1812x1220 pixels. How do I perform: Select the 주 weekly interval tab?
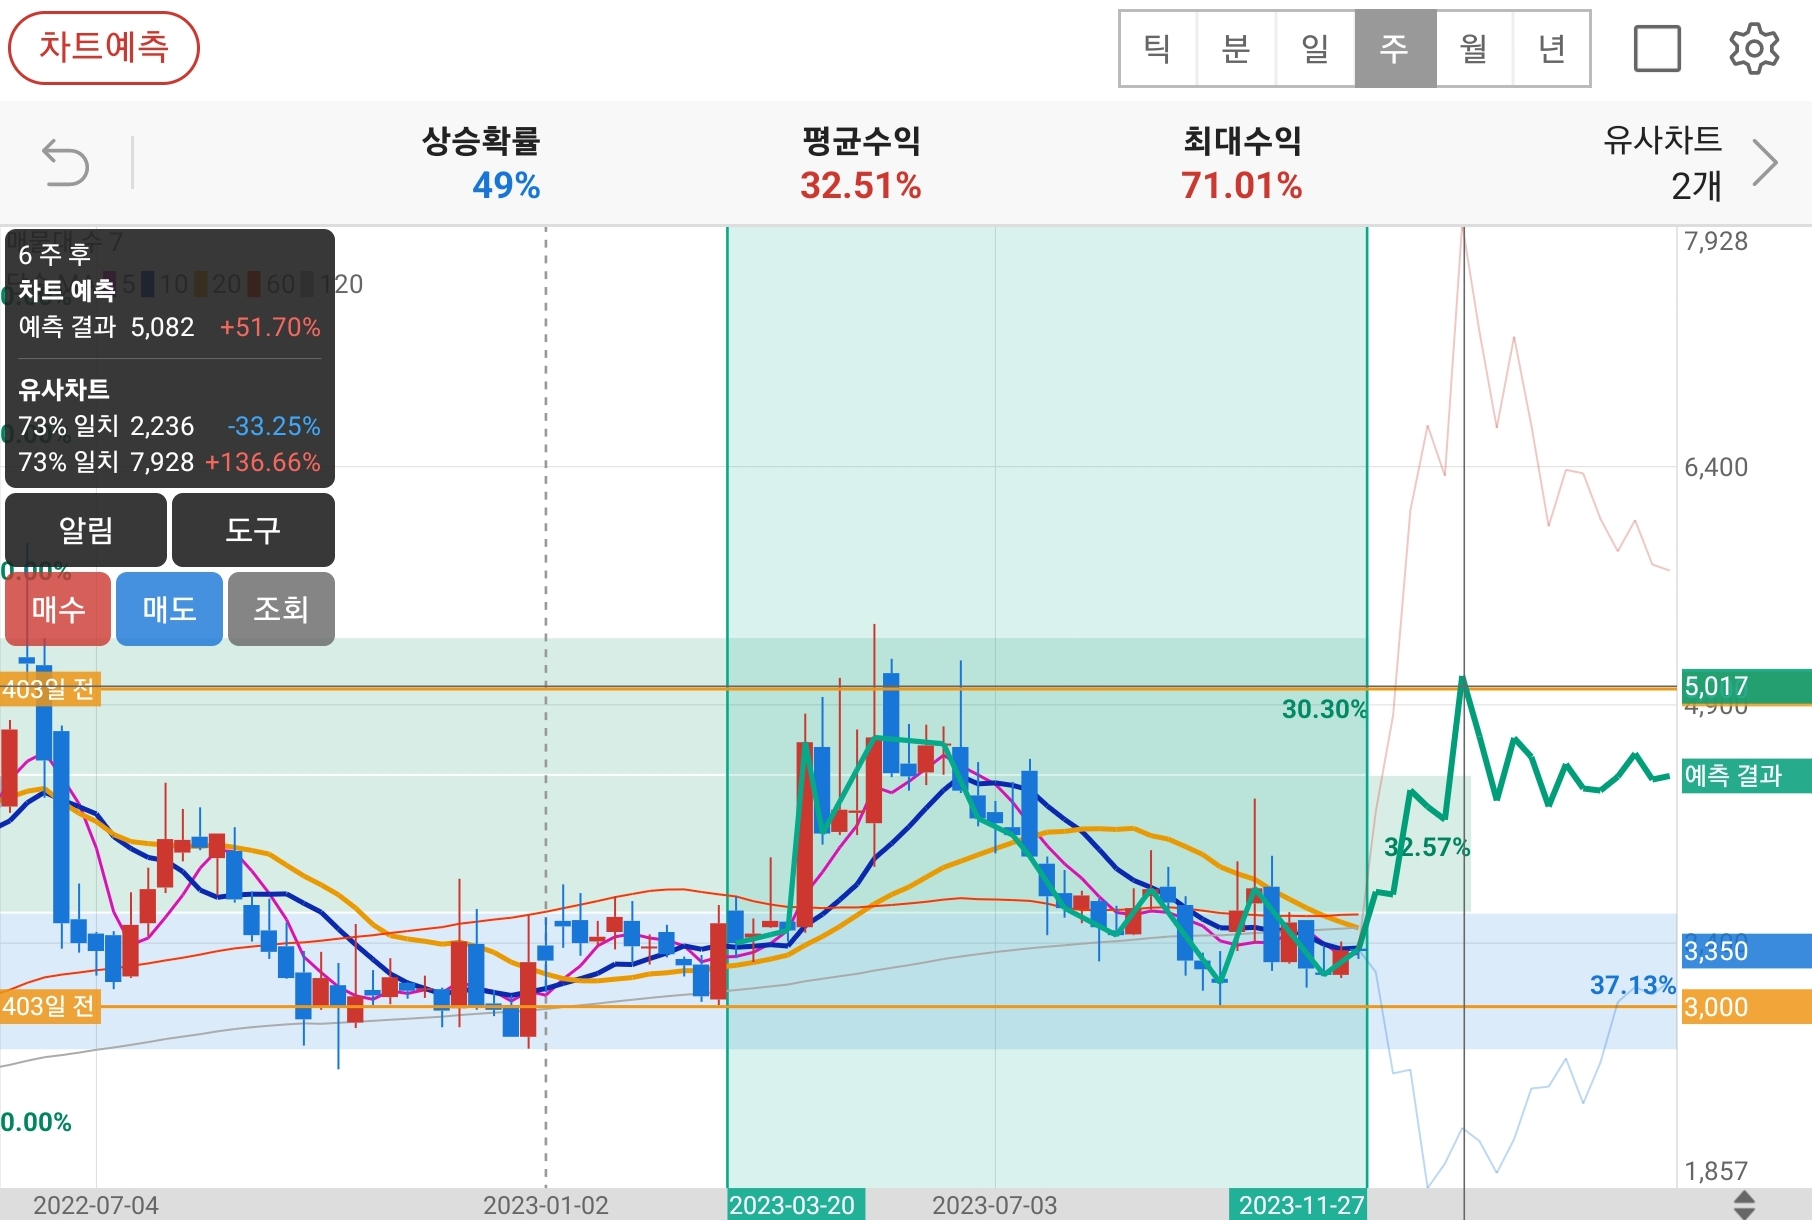pos(1395,48)
